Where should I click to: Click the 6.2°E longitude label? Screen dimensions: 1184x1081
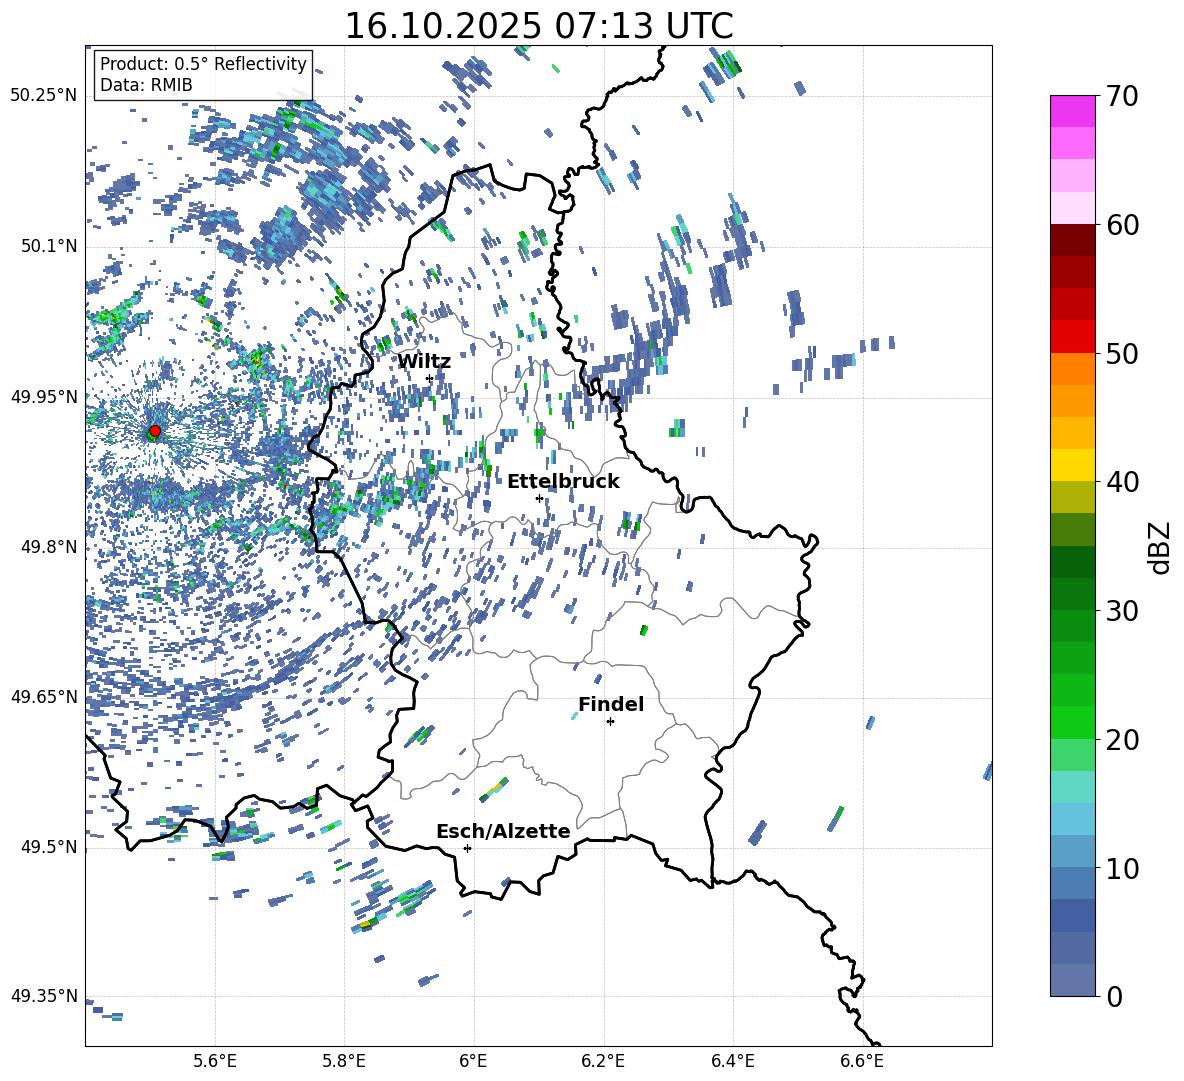click(603, 1061)
